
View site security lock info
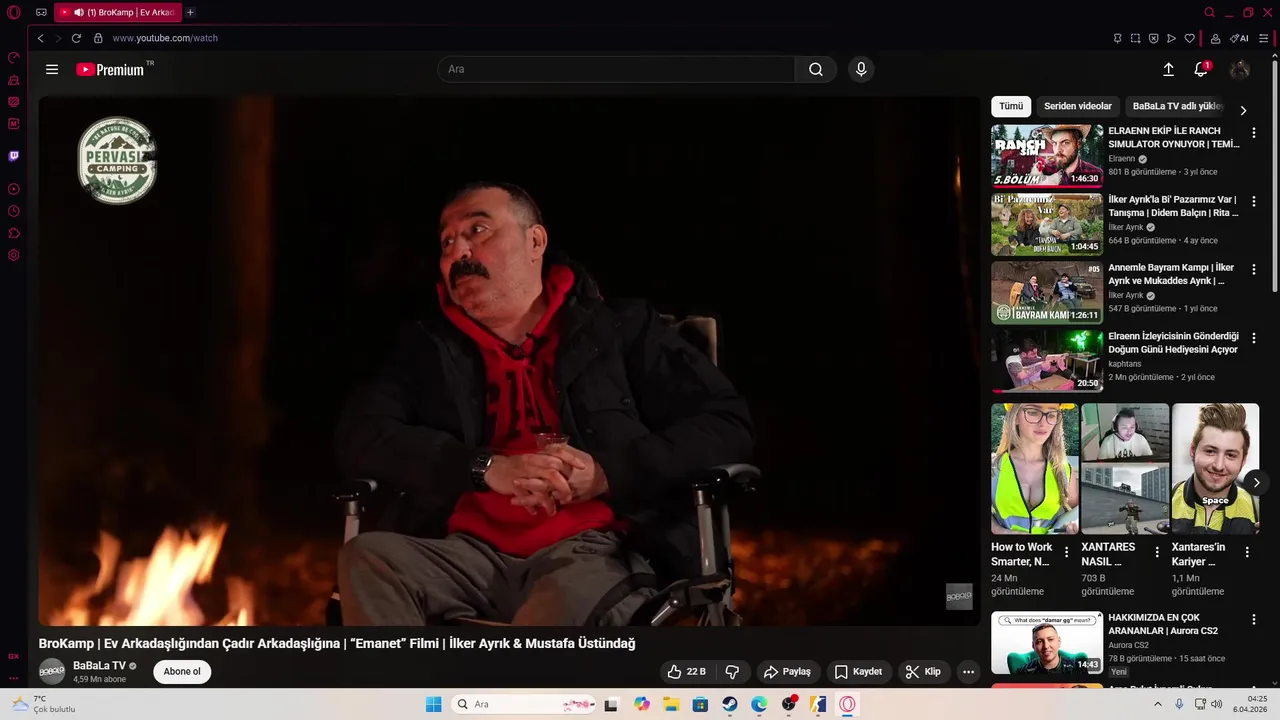tap(98, 38)
